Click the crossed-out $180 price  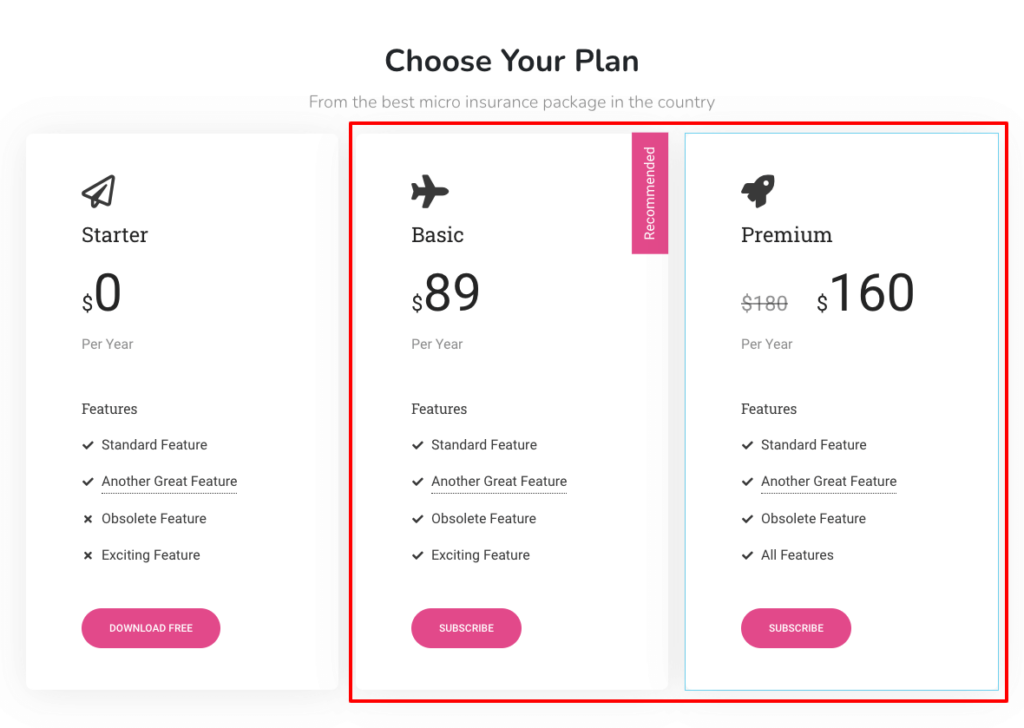[764, 303]
